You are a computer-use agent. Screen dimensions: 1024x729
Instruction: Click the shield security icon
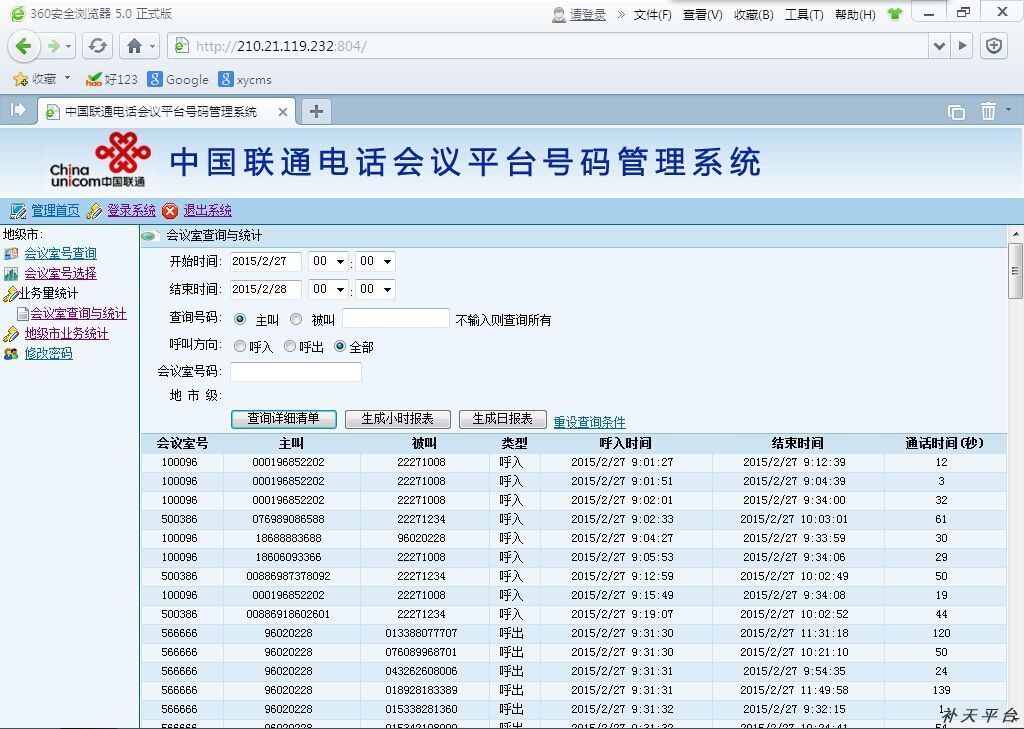point(994,46)
